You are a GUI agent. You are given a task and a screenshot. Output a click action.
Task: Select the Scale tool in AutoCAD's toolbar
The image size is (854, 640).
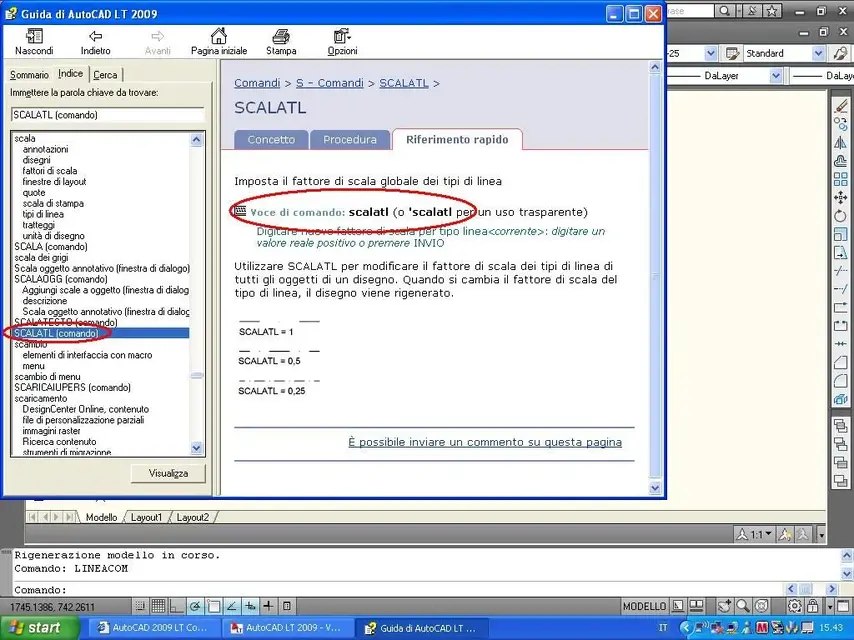tap(840, 234)
